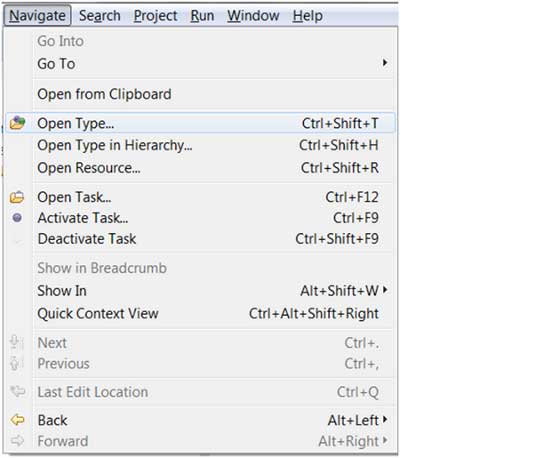Click the Previous annotation icon

pyautogui.click(x=16, y=363)
